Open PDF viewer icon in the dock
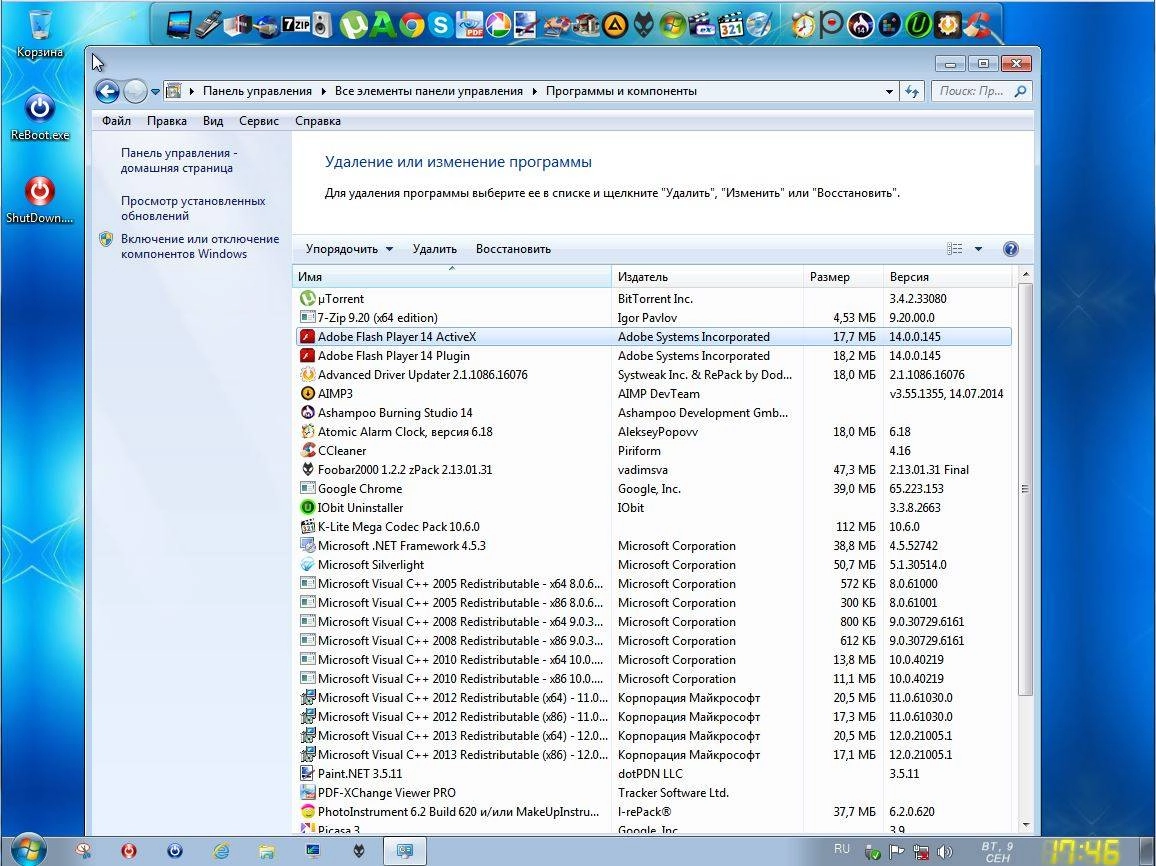Screen dimensions: 1156x866 469,25
